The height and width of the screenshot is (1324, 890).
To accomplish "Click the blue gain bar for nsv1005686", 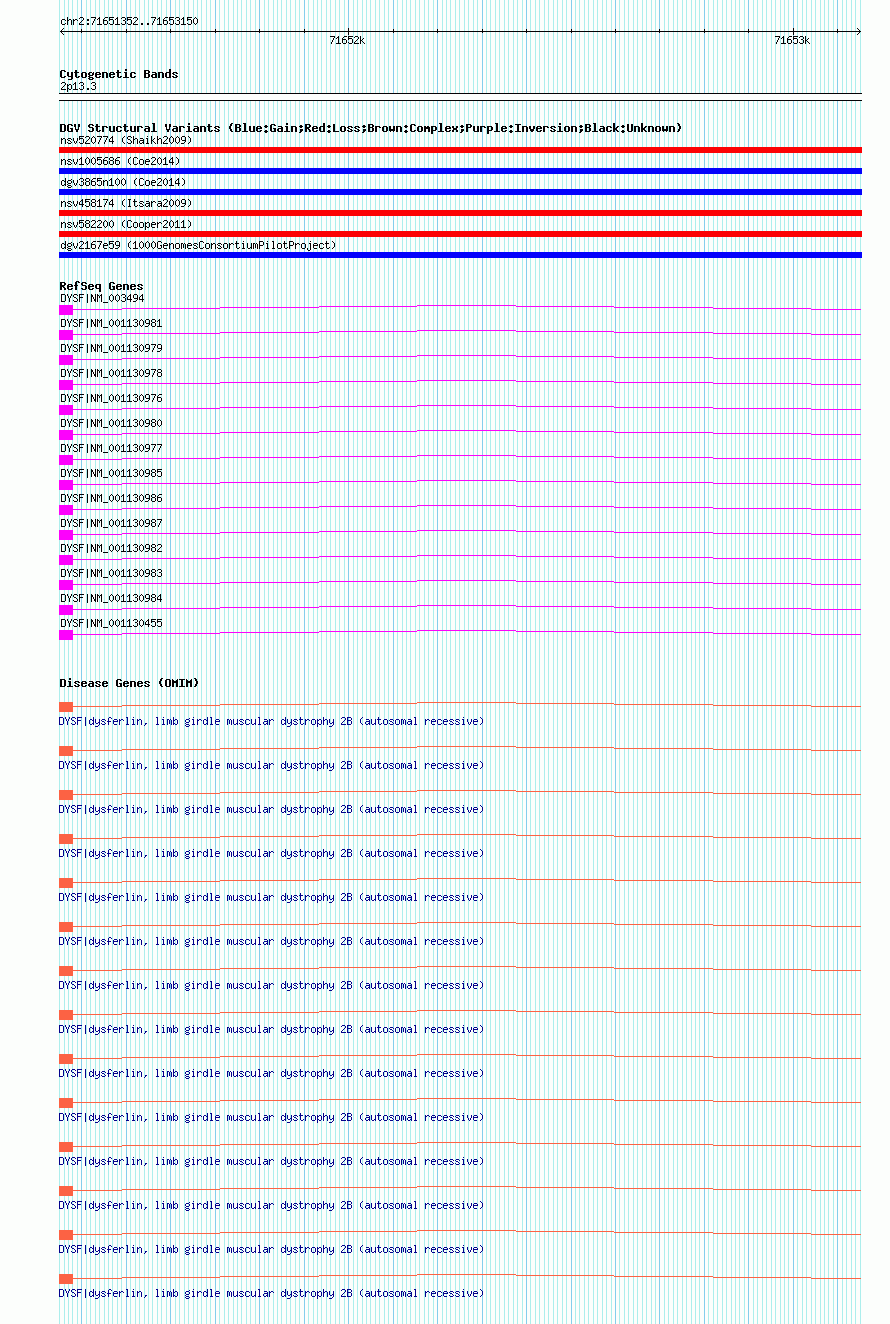I will tap(460, 171).
